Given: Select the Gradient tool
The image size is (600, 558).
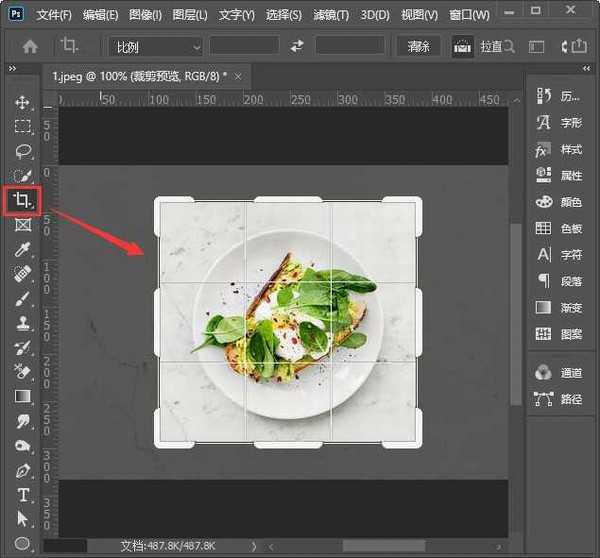Looking at the screenshot, I should pyautogui.click(x=22, y=397).
